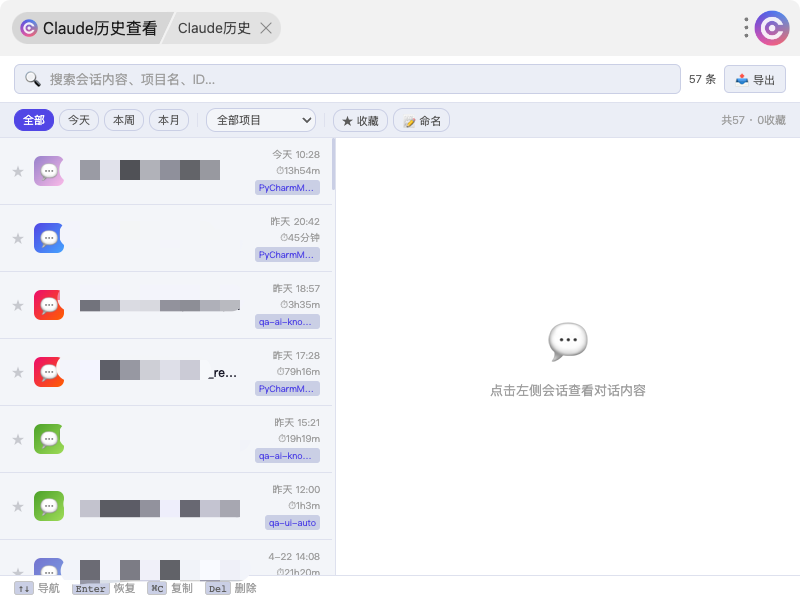
Task: Select the 本月 filter
Action: 169,120
